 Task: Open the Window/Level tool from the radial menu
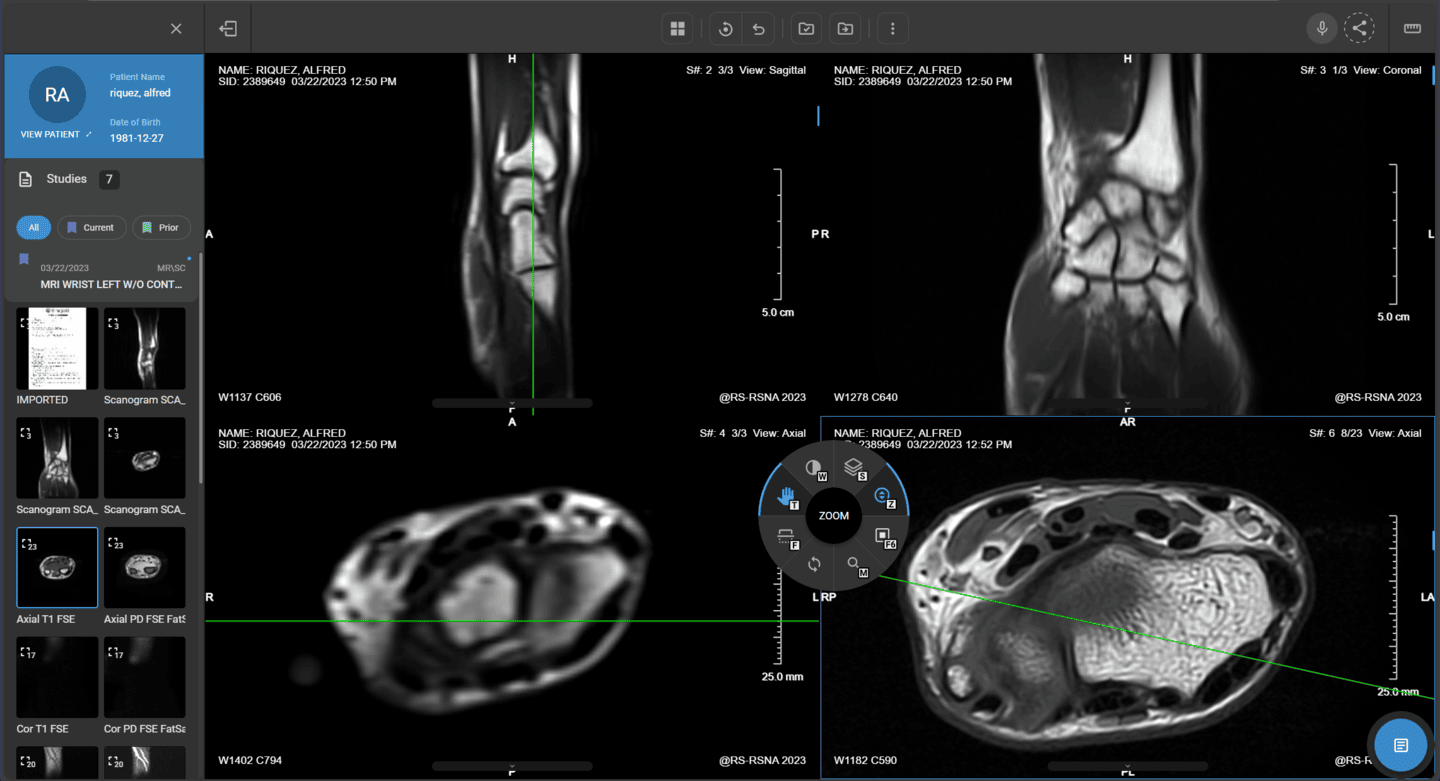click(x=813, y=468)
